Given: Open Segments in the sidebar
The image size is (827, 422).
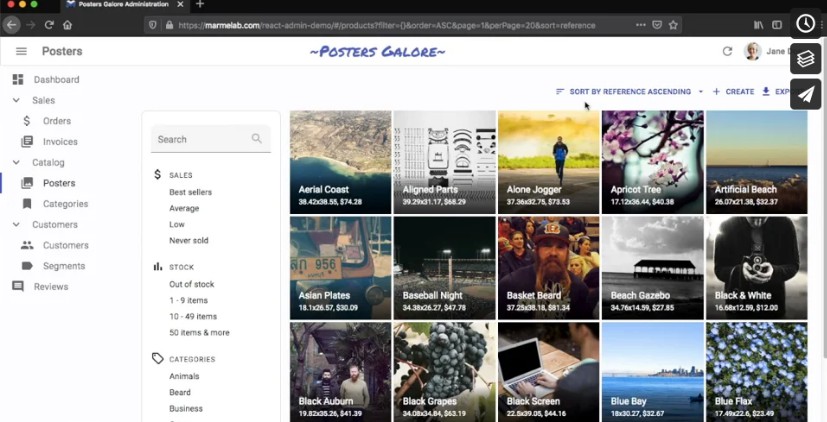Looking at the screenshot, I should pos(63,266).
